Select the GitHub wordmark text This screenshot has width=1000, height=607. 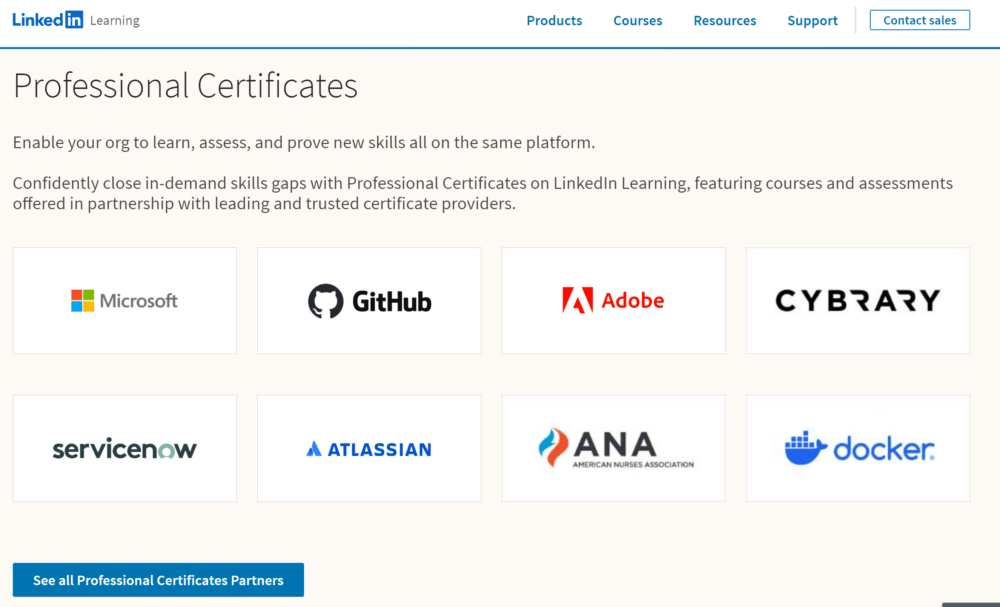click(391, 301)
